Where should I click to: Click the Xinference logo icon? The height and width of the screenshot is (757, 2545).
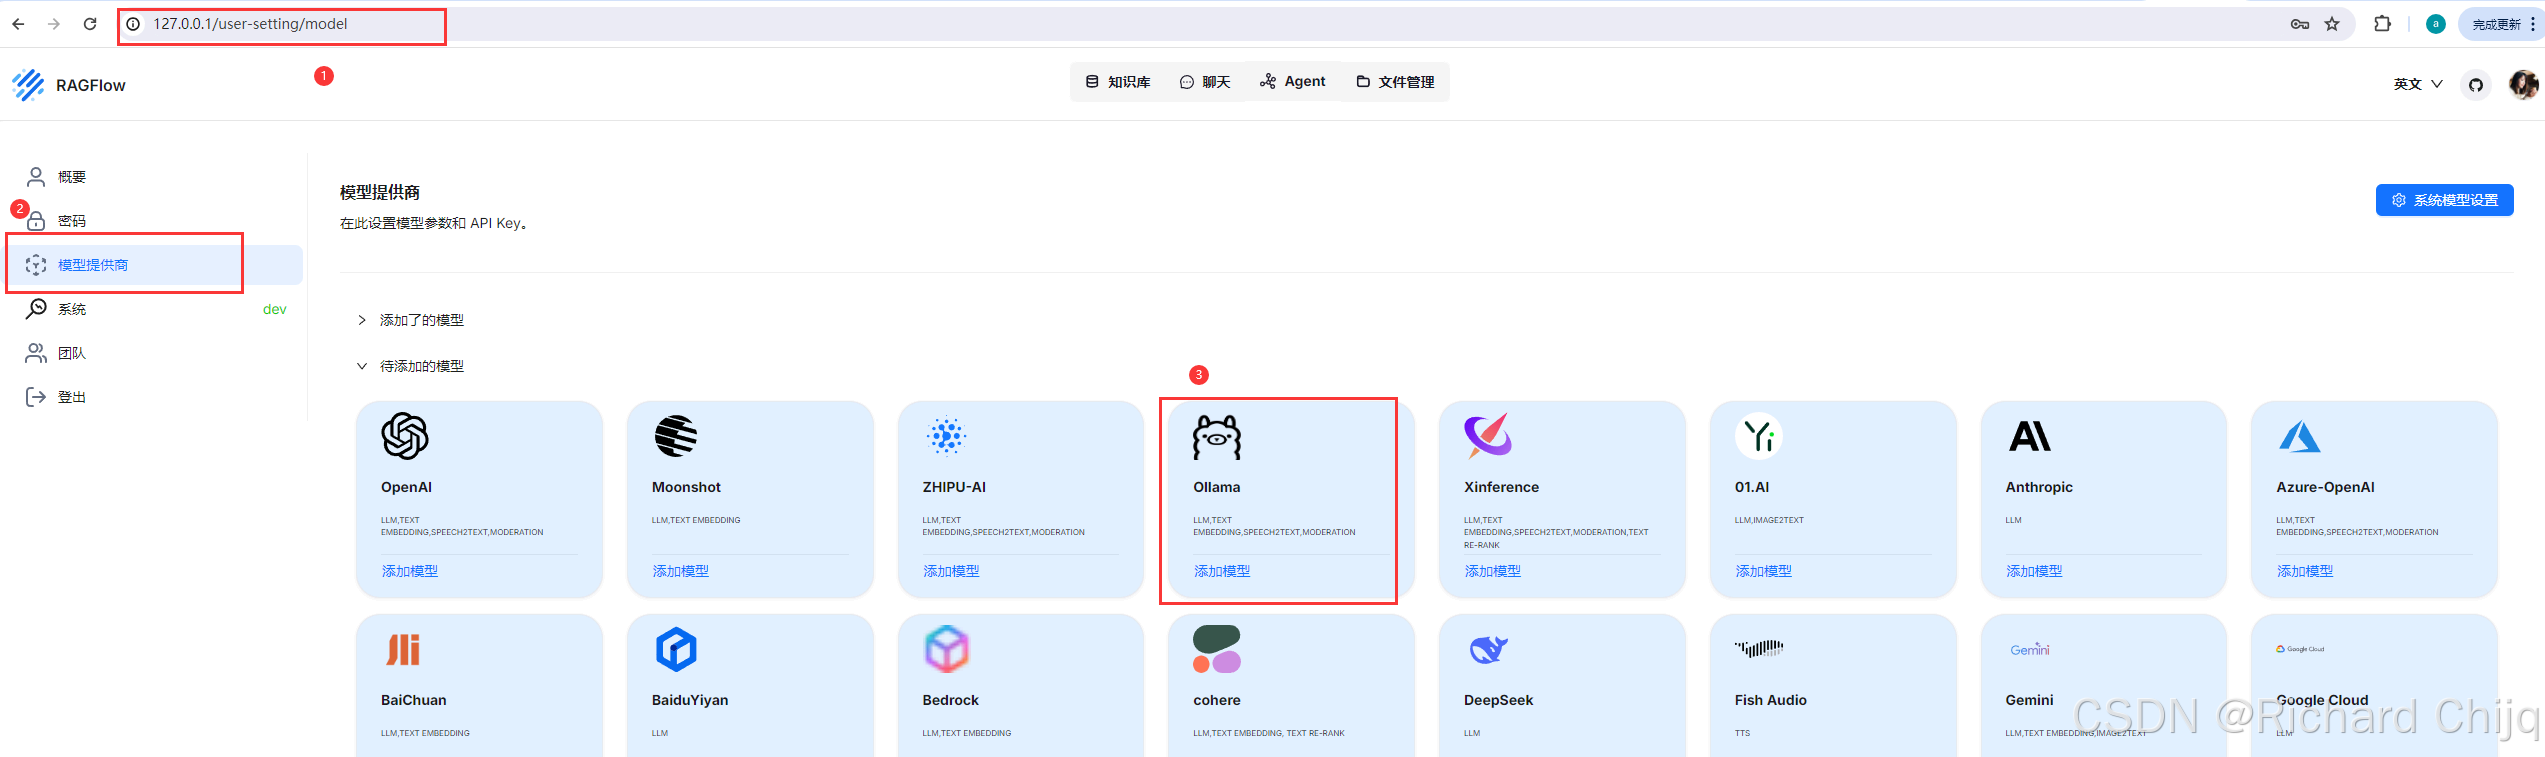pyautogui.click(x=1488, y=436)
